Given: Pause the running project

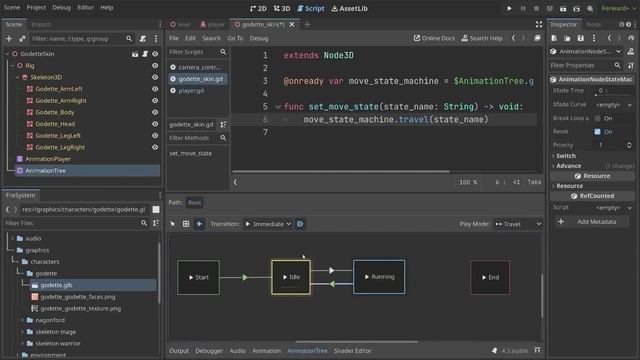Looking at the screenshot, I should (x=523, y=8).
